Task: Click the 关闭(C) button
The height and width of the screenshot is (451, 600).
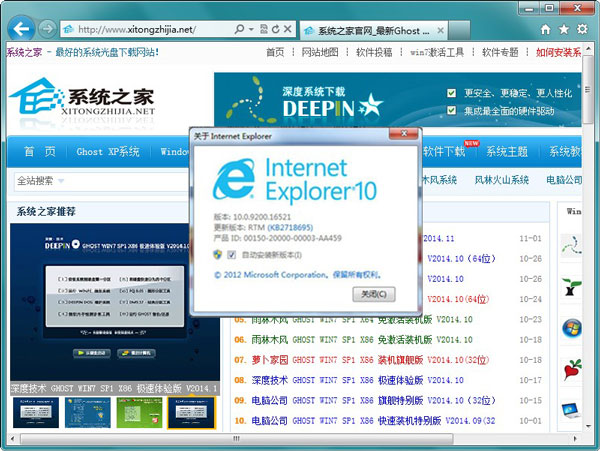Action: [374, 294]
